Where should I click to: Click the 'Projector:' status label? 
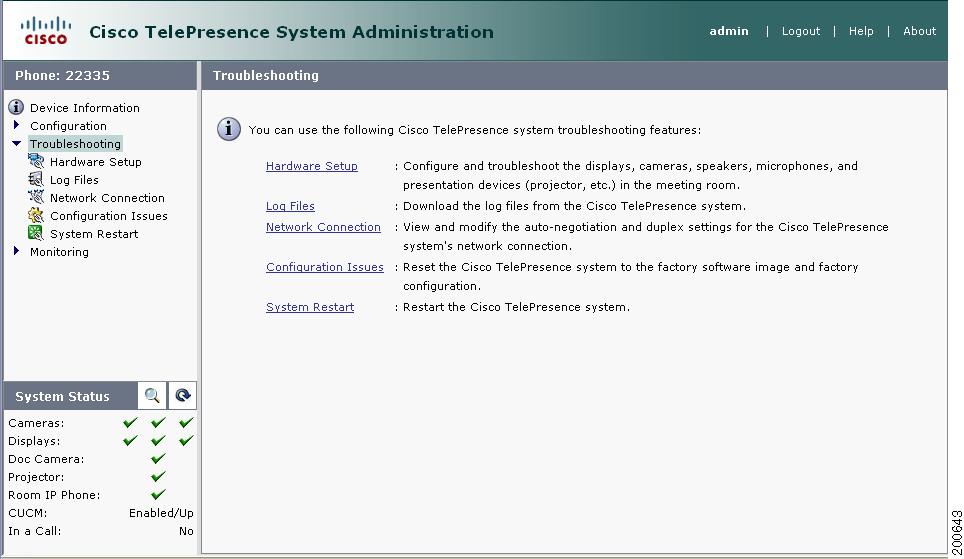click(36, 477)
